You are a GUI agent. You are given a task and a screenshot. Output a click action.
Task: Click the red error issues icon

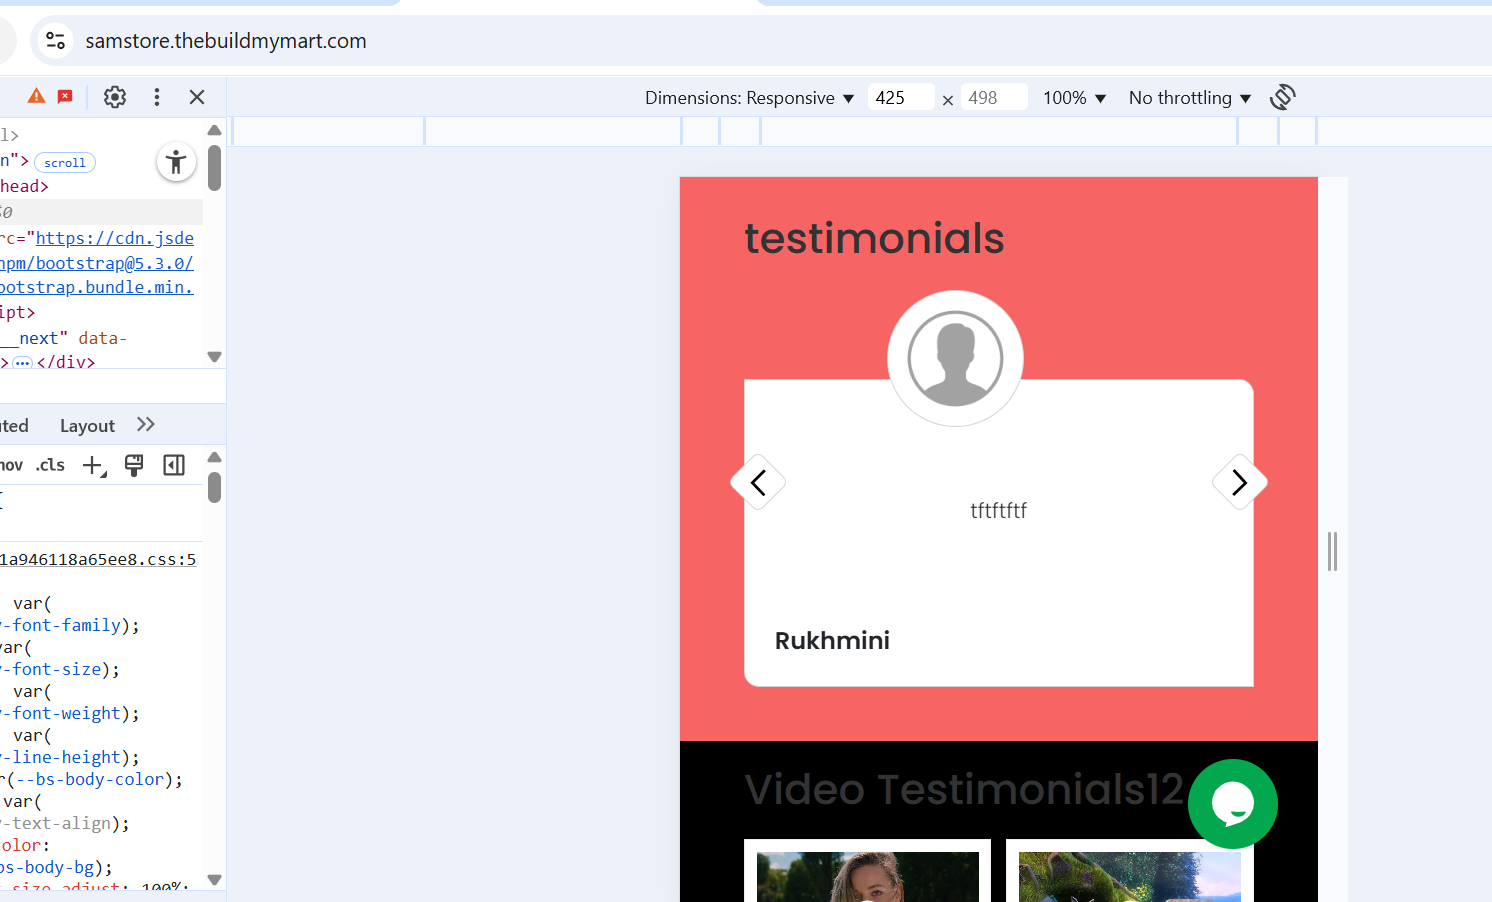pos(65,96)
